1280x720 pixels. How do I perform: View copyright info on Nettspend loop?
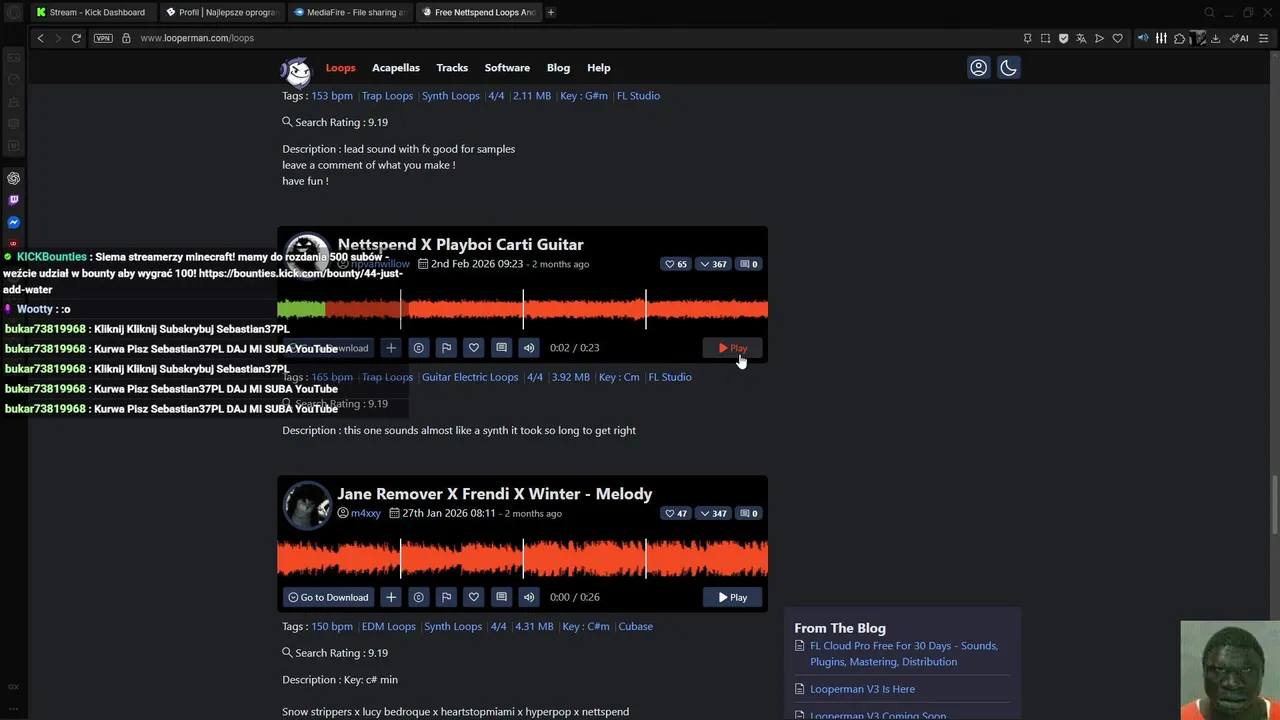418,348
